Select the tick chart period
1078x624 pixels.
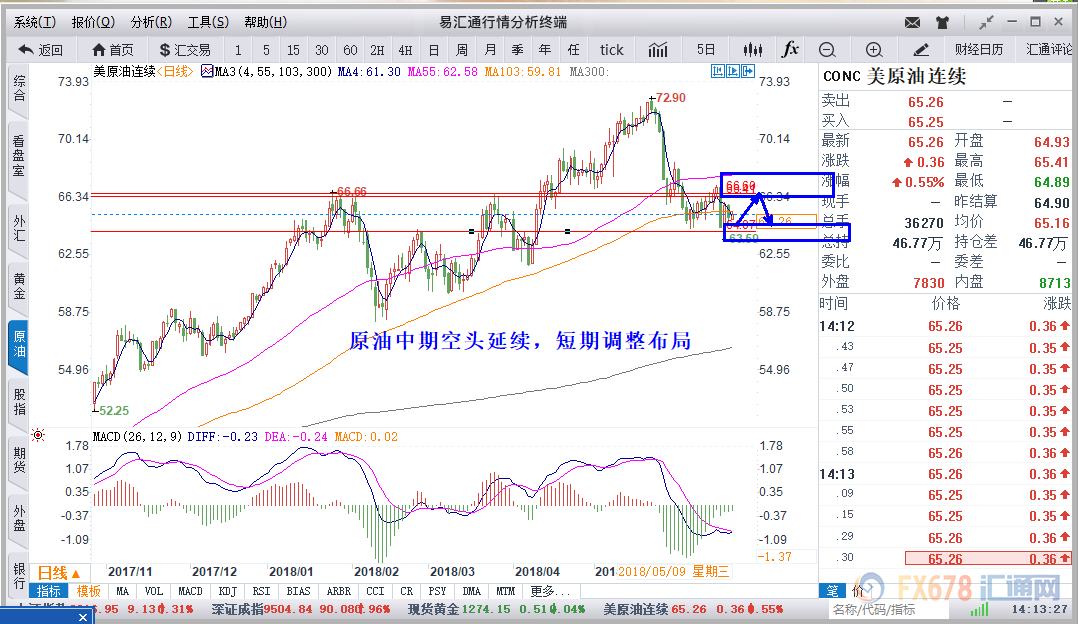pos(611,50)
